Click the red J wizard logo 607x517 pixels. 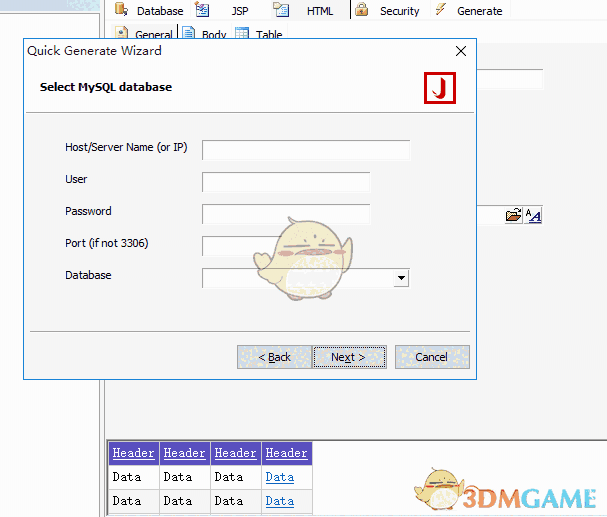(440, 88)
